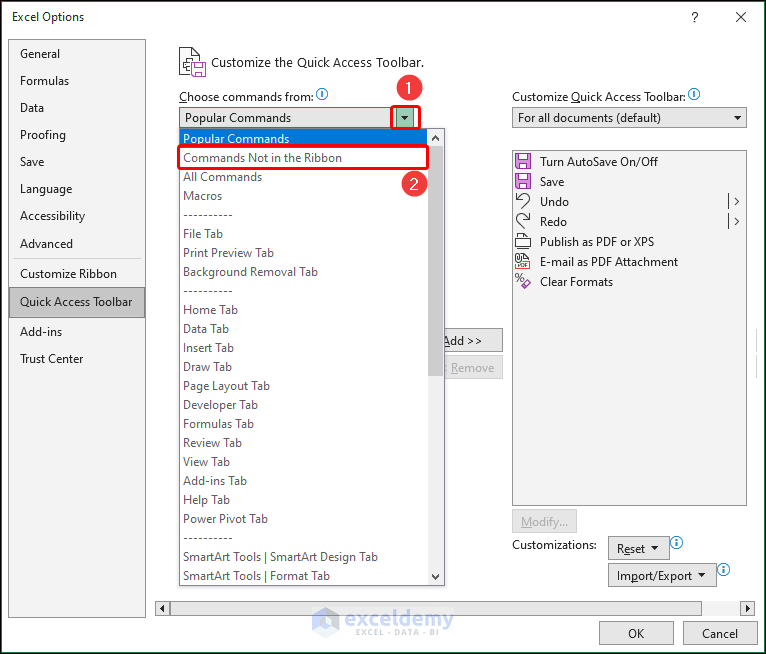Open the Trust Center category

coord(77,359)
